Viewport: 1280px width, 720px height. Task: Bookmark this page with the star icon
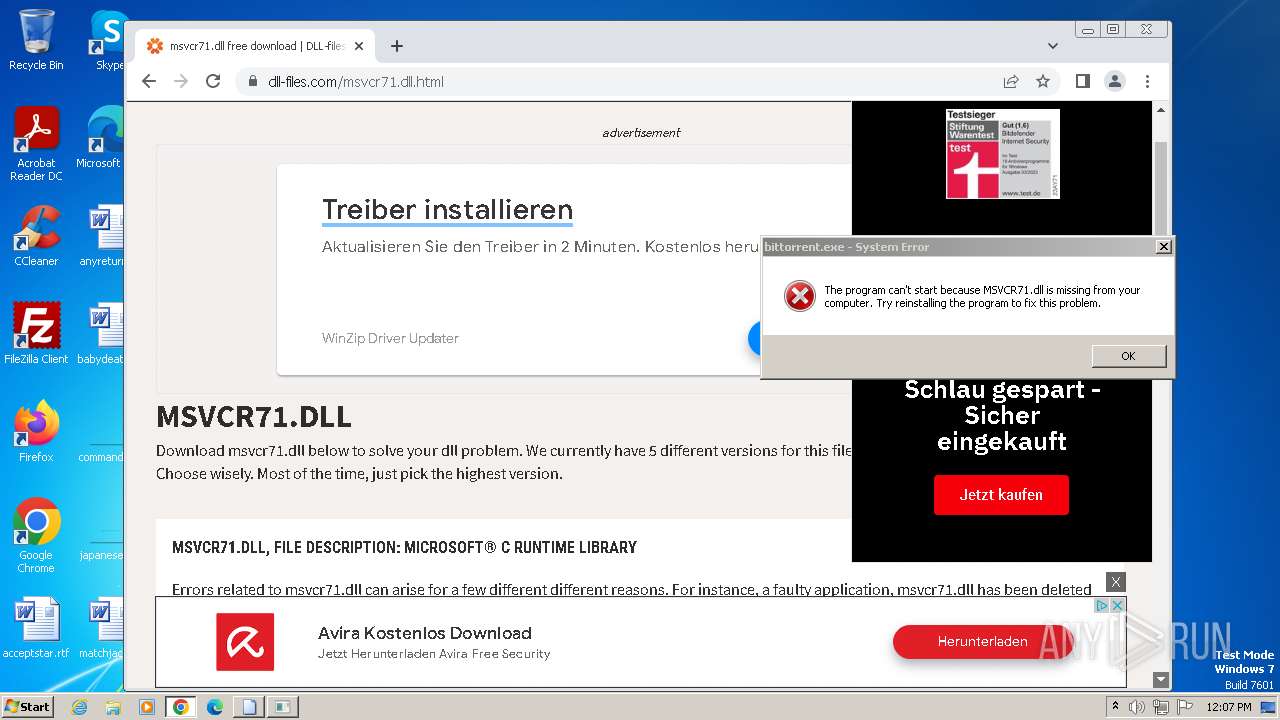1043,81
